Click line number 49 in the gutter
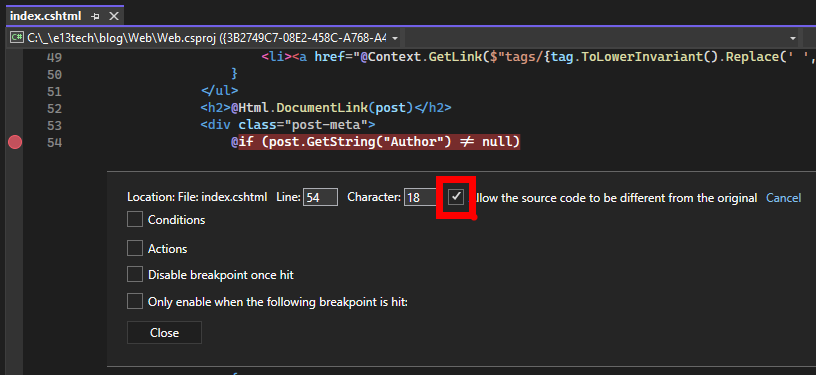Viewport: 816px width, 375px height. coord(54,57)
